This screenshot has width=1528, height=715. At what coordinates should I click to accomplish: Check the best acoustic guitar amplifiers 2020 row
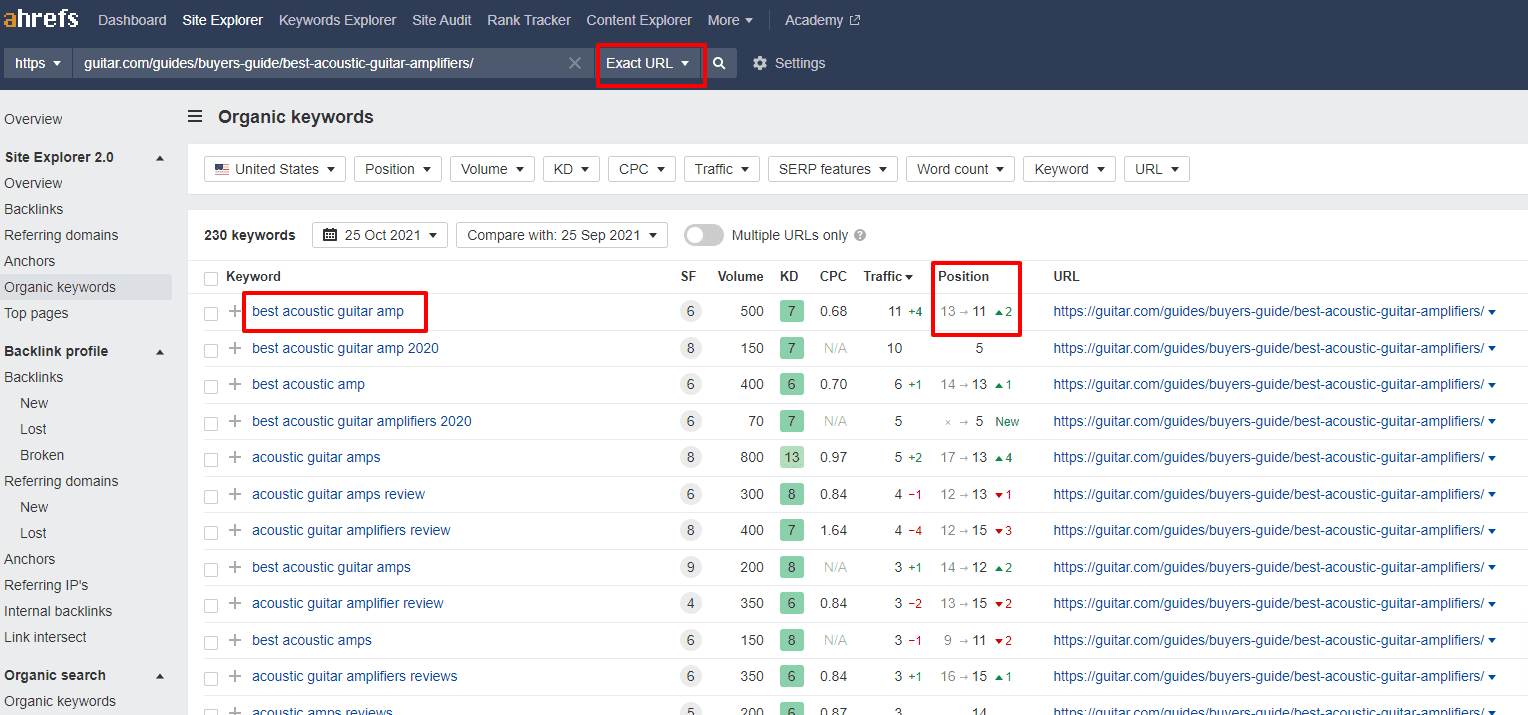(x=211, y=423)
